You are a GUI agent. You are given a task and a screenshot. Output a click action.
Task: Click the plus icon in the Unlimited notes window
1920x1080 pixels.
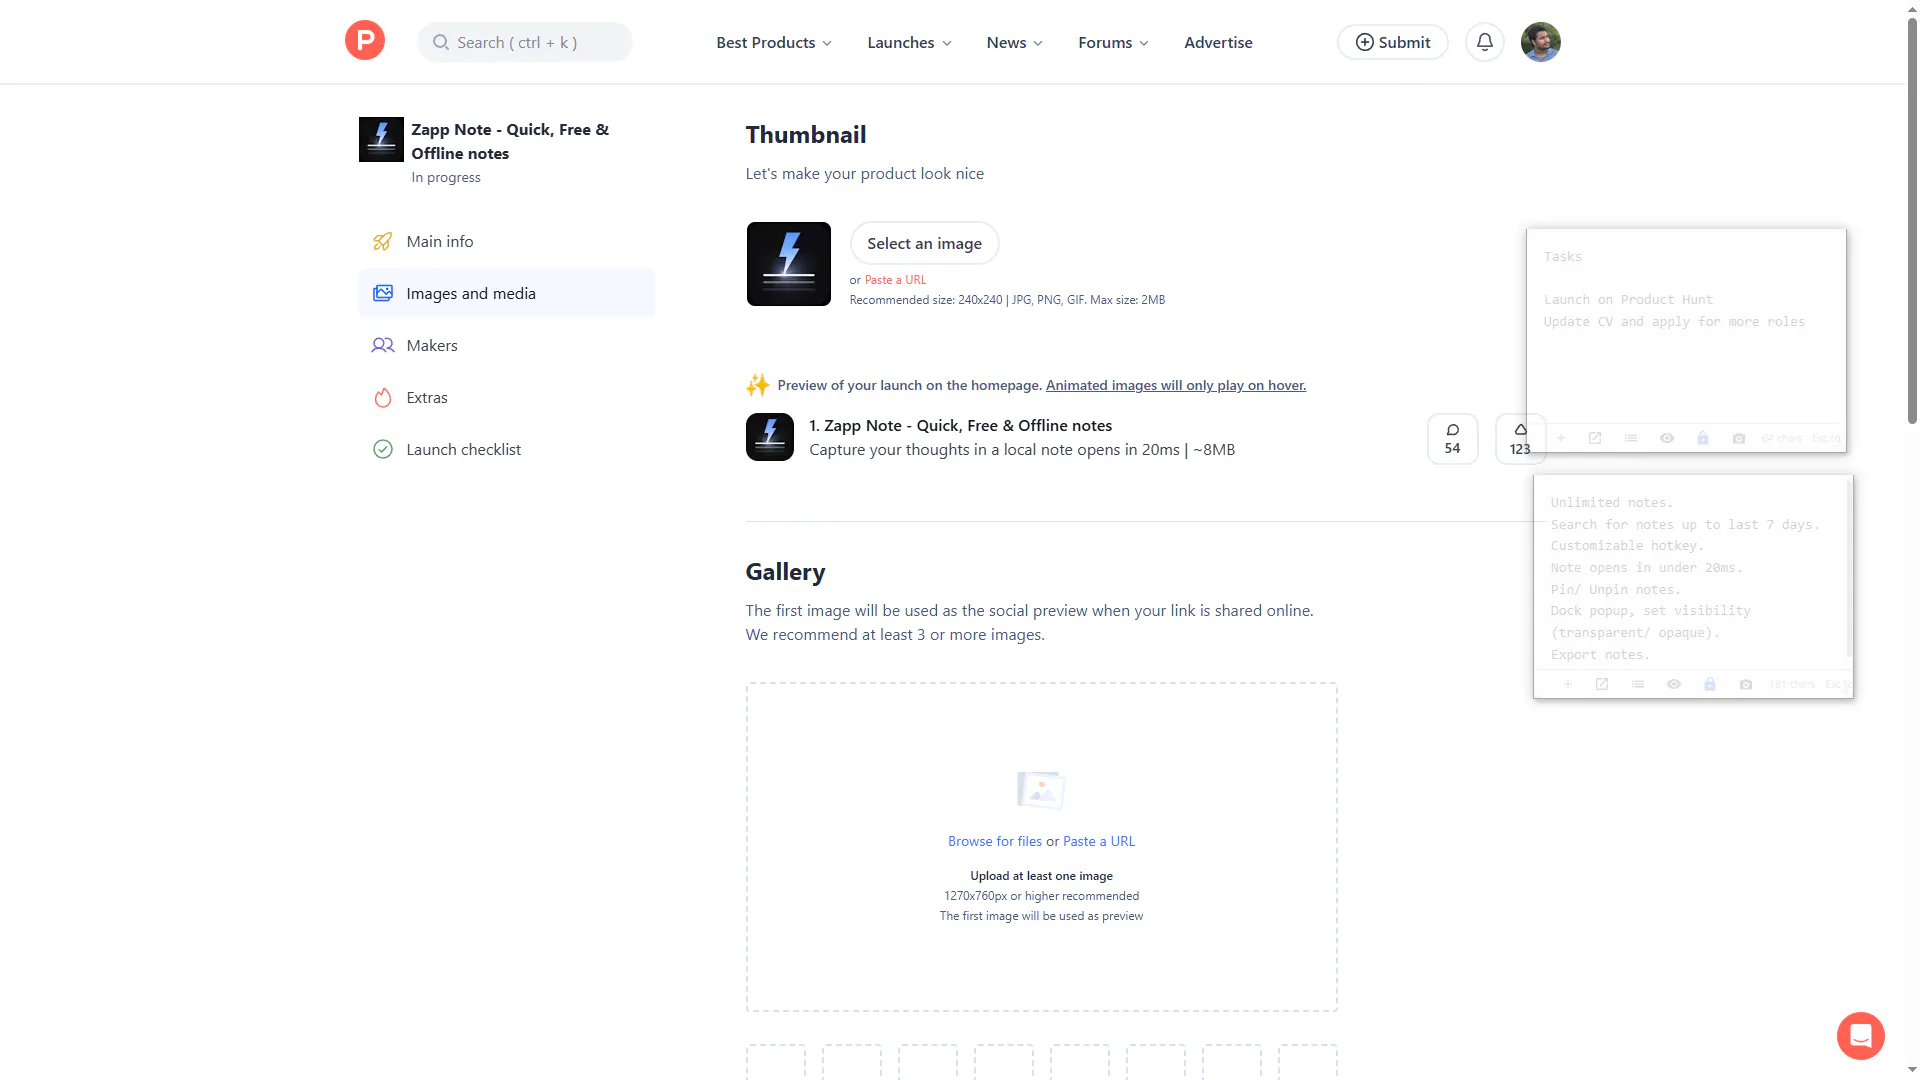point(1567,685)
